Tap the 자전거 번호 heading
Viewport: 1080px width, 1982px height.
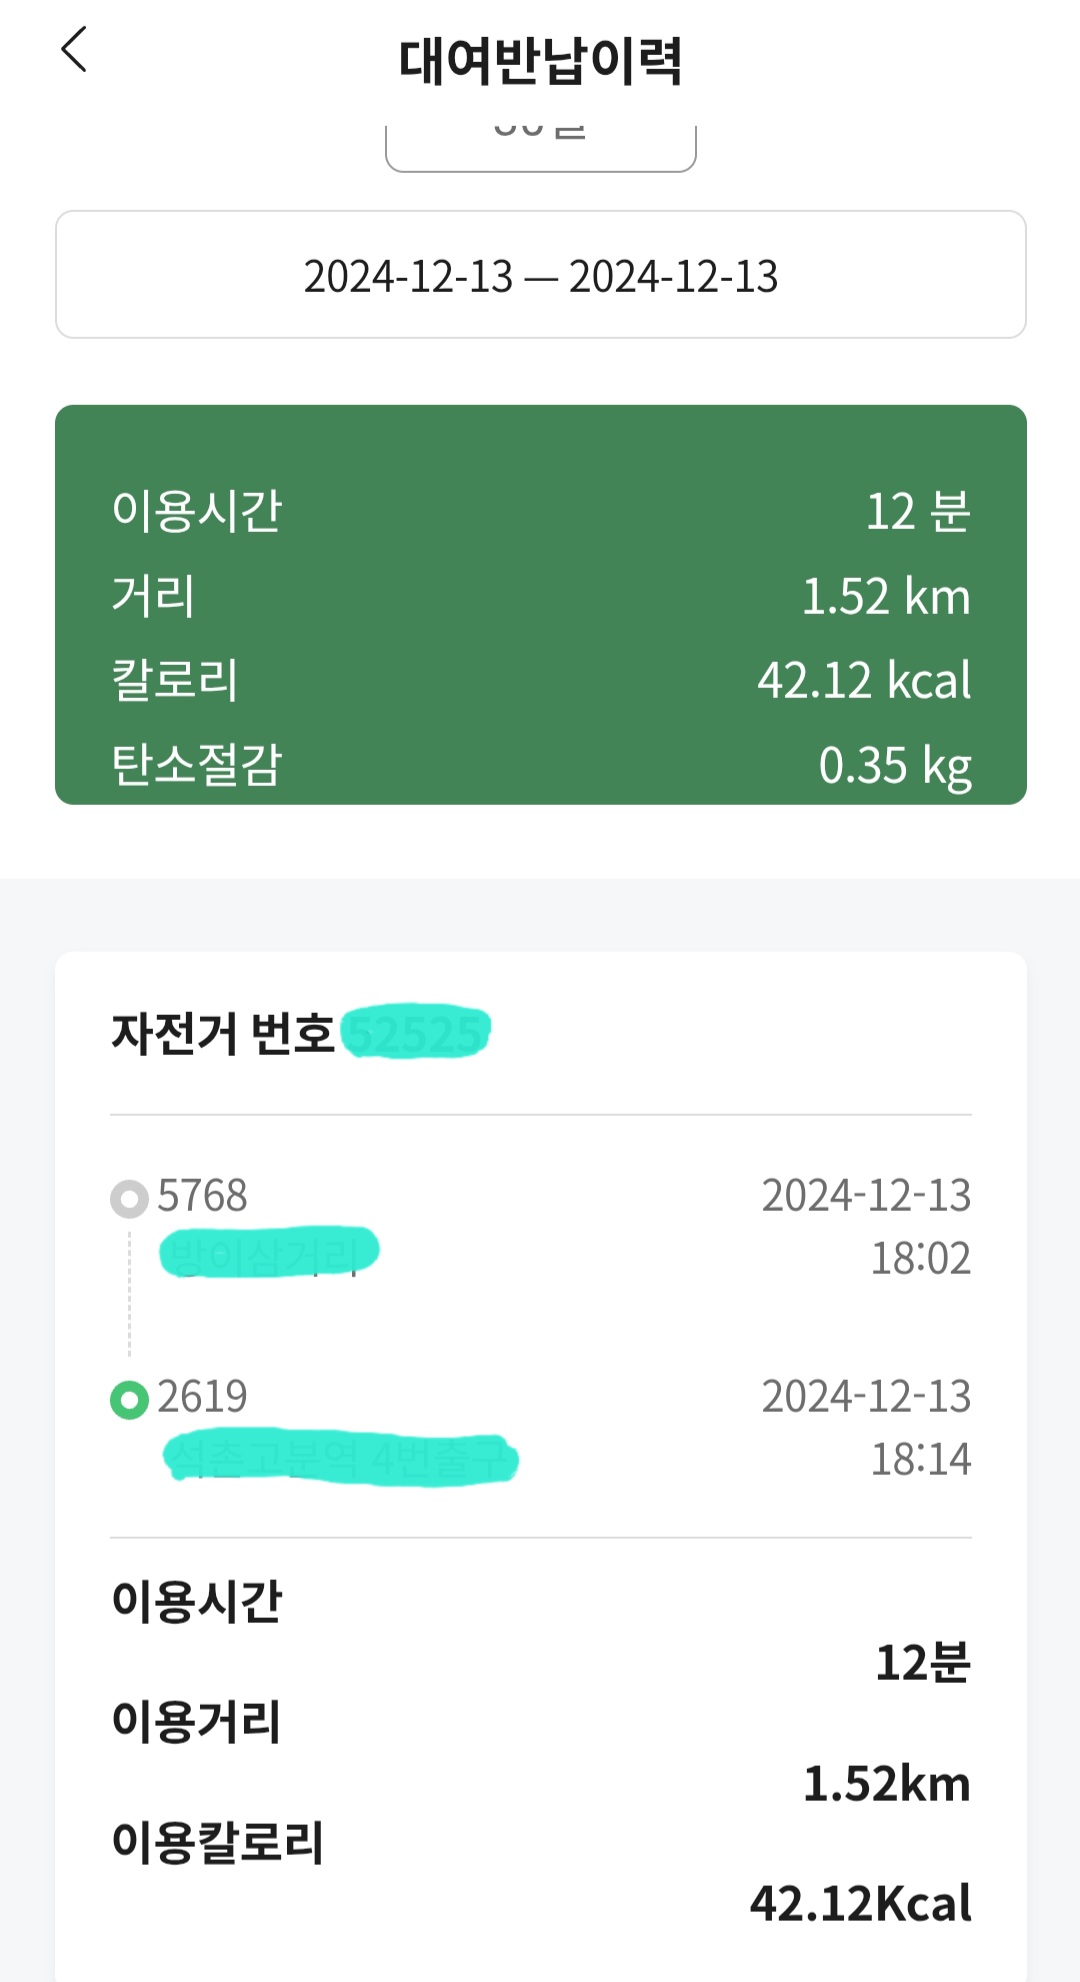point(222,1034)
